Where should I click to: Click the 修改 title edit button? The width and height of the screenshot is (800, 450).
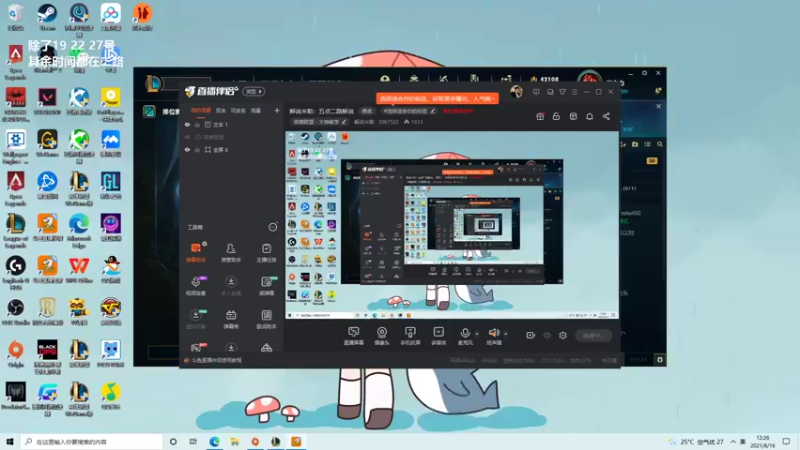click(367, 111)
